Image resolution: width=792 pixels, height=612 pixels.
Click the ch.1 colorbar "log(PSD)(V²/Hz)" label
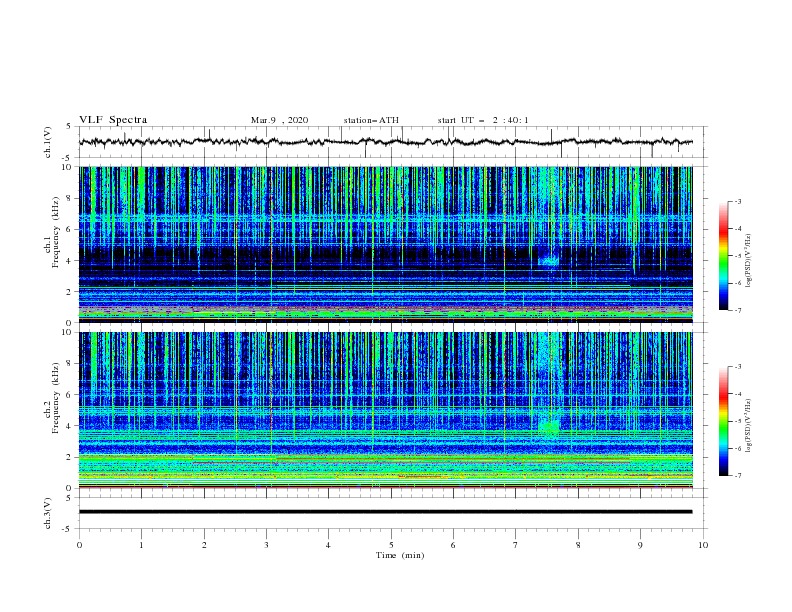(x=748, y=261)
